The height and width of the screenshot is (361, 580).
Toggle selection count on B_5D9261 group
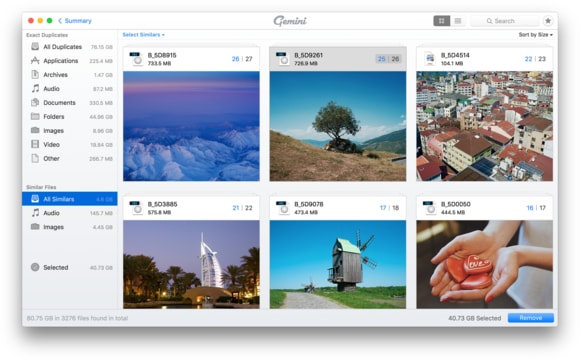point(388,59)
